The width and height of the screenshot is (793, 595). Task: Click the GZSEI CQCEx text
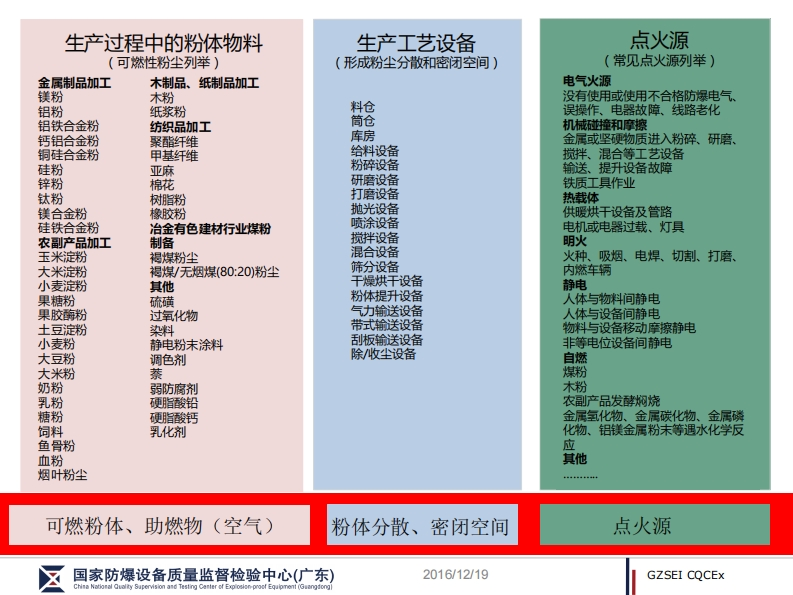686,576
